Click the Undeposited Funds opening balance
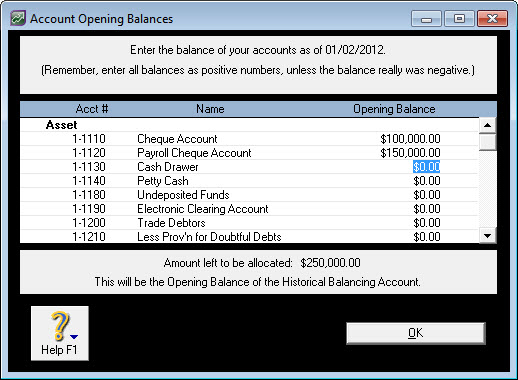 pos(427,195)
